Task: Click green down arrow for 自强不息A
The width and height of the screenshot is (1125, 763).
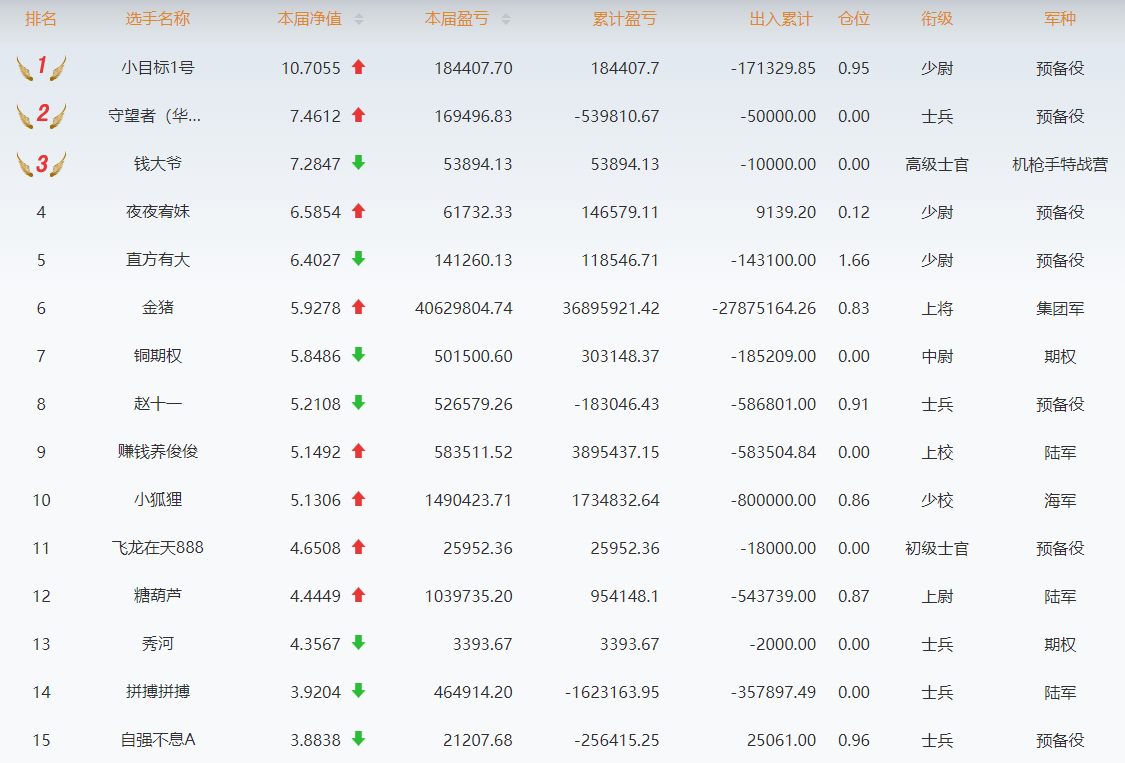Action: tap(359, 739)
